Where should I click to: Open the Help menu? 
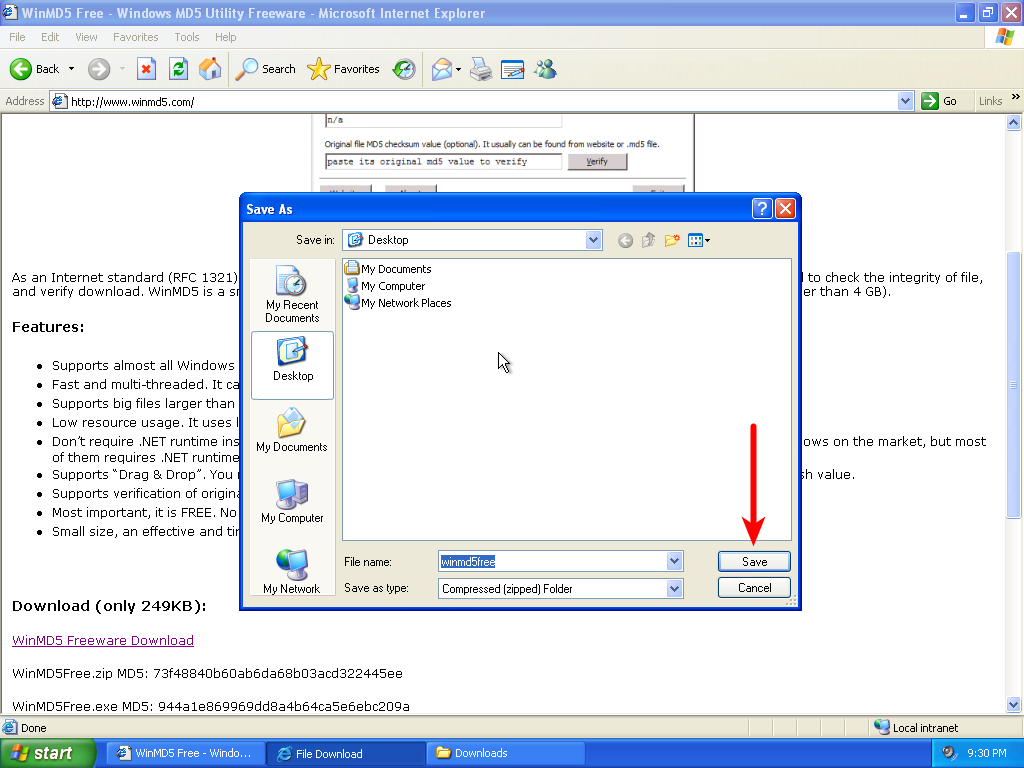coord(225,37)
